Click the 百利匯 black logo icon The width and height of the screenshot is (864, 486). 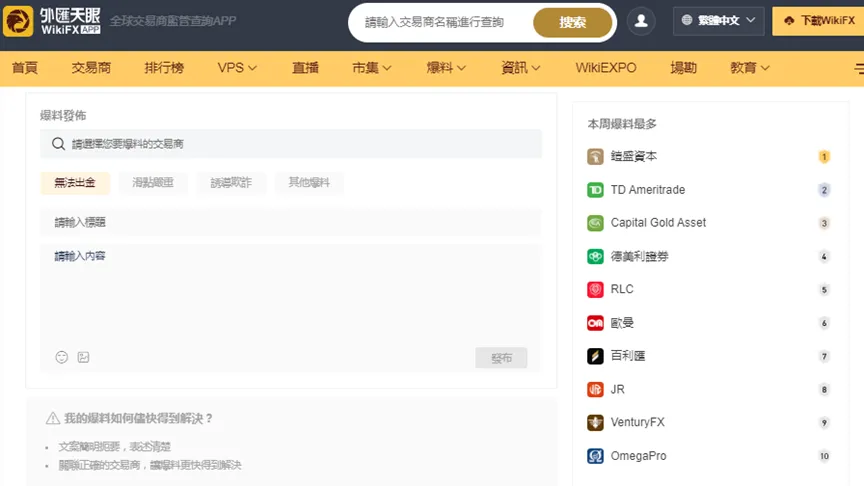coord(595,356)
